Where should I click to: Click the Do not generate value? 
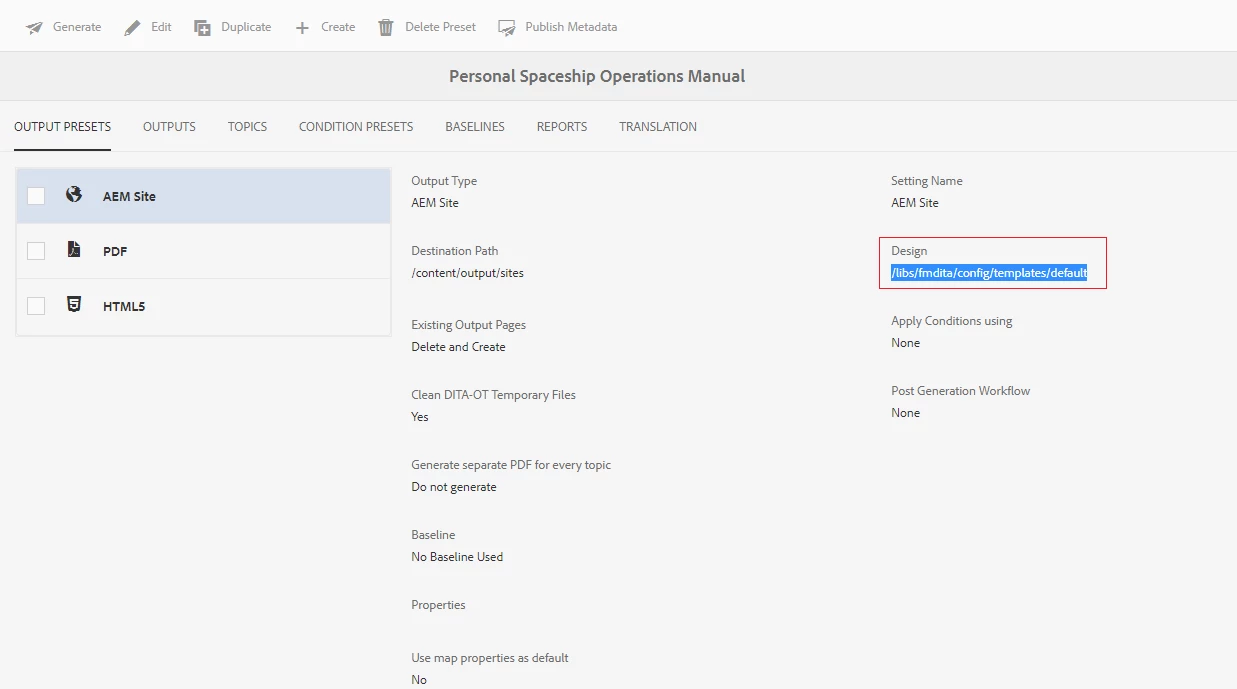[454, 487]
